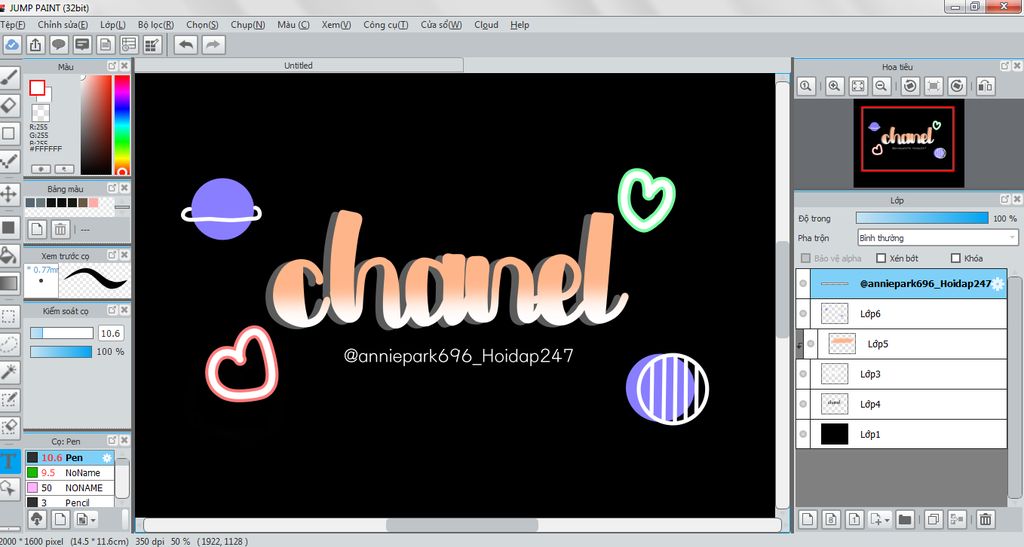Toggle visibility of @anniepark696_Hoidap247 text layer
Viewport: 1024px width, 547px height.
point(803,283)
